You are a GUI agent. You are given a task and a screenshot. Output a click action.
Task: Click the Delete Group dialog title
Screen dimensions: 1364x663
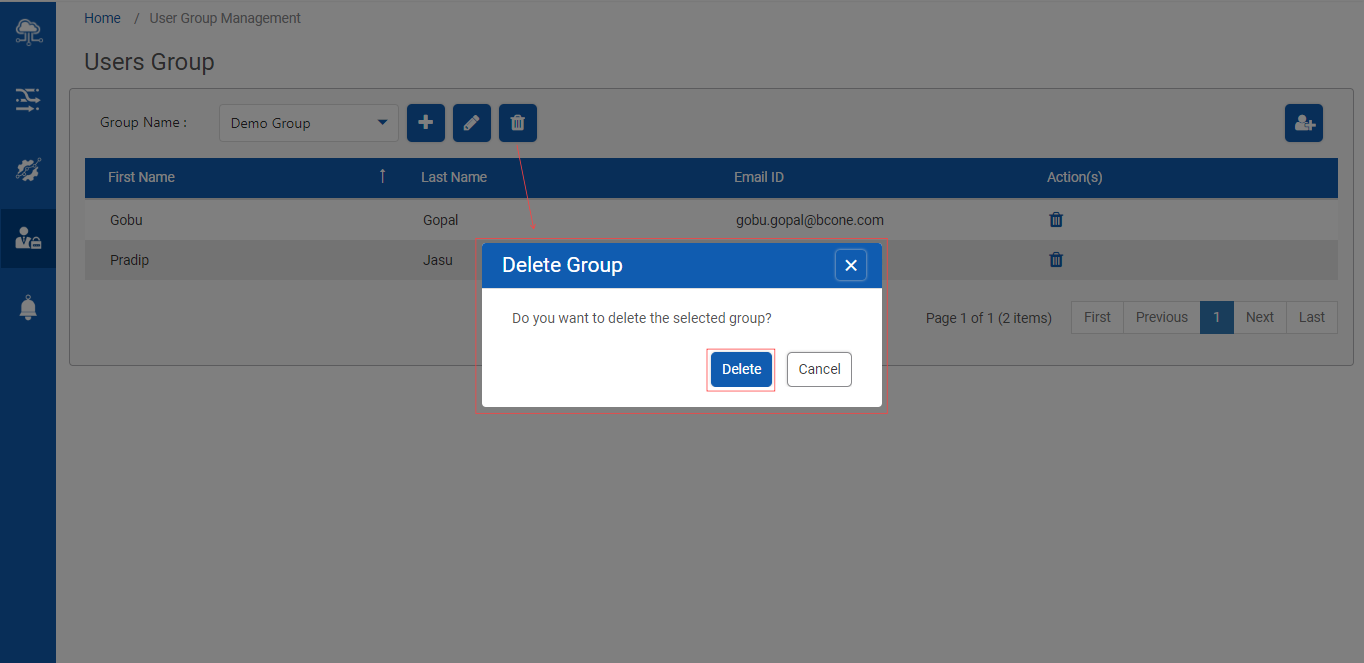(562, 265)
